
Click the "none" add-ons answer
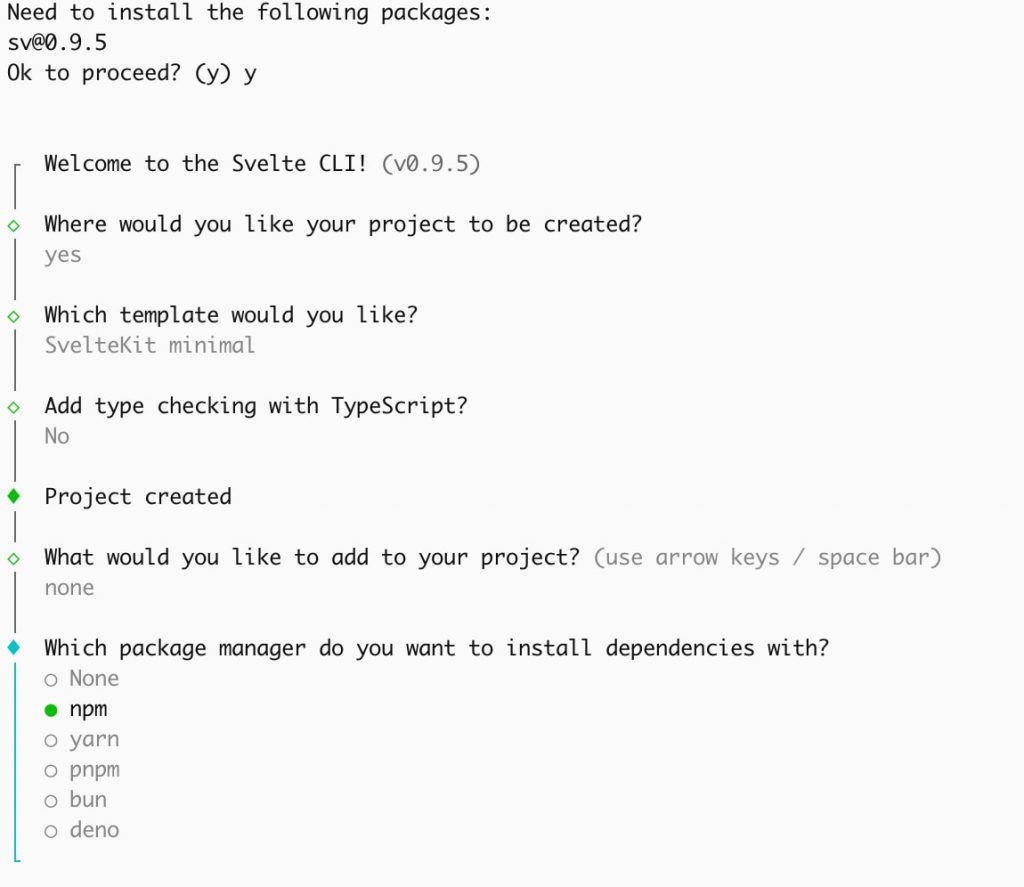coord(69,588)
